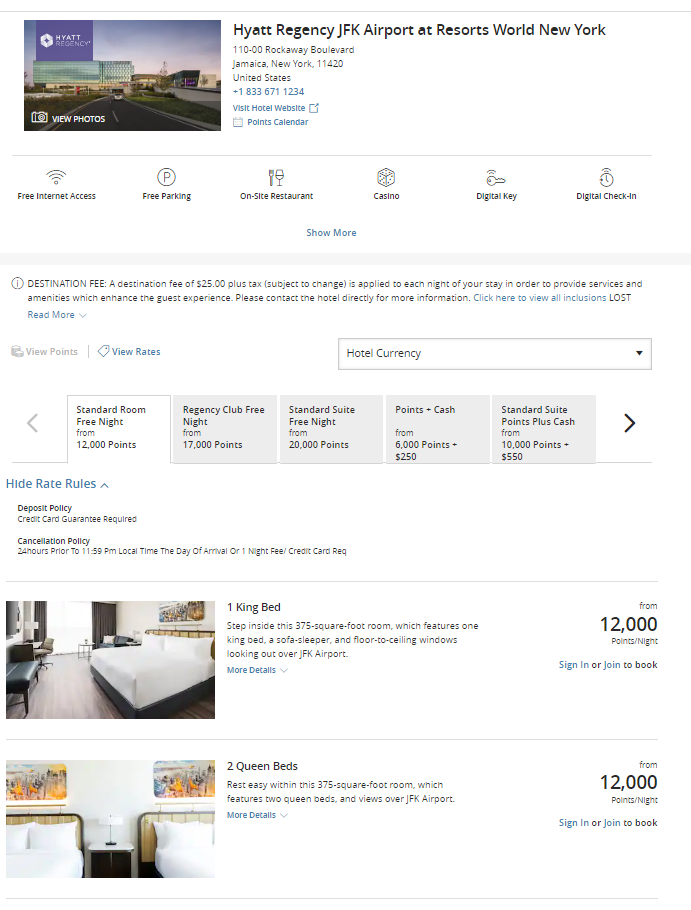Open the Hotel Currency dropdown

click(x=495, y=353)
